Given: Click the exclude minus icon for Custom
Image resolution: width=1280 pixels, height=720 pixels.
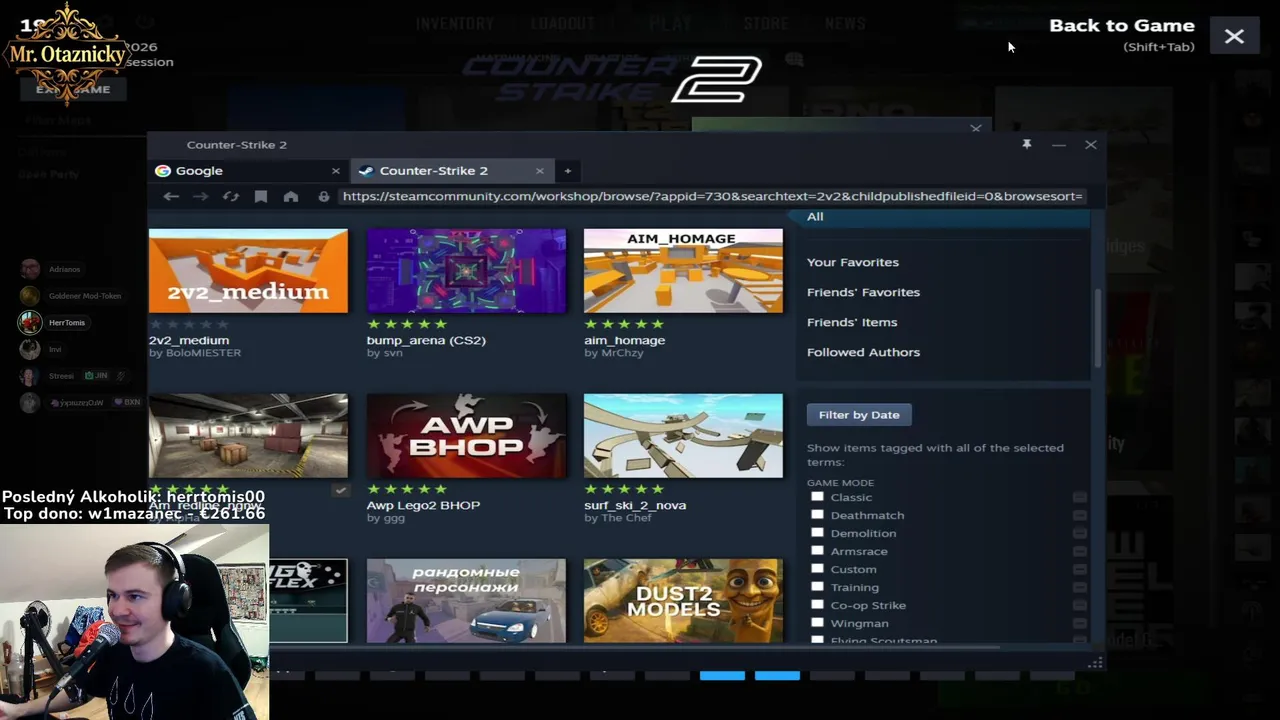Looking at the screenshot, I should pos(1080,569).
